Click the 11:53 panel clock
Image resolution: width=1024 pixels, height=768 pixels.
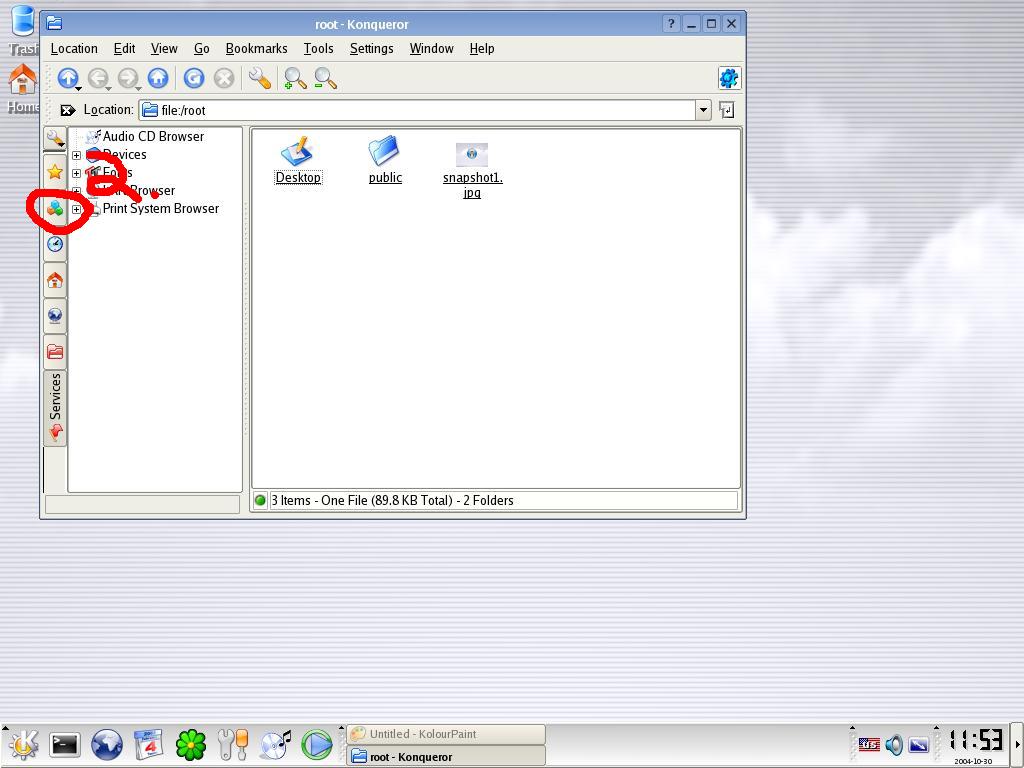976,740
